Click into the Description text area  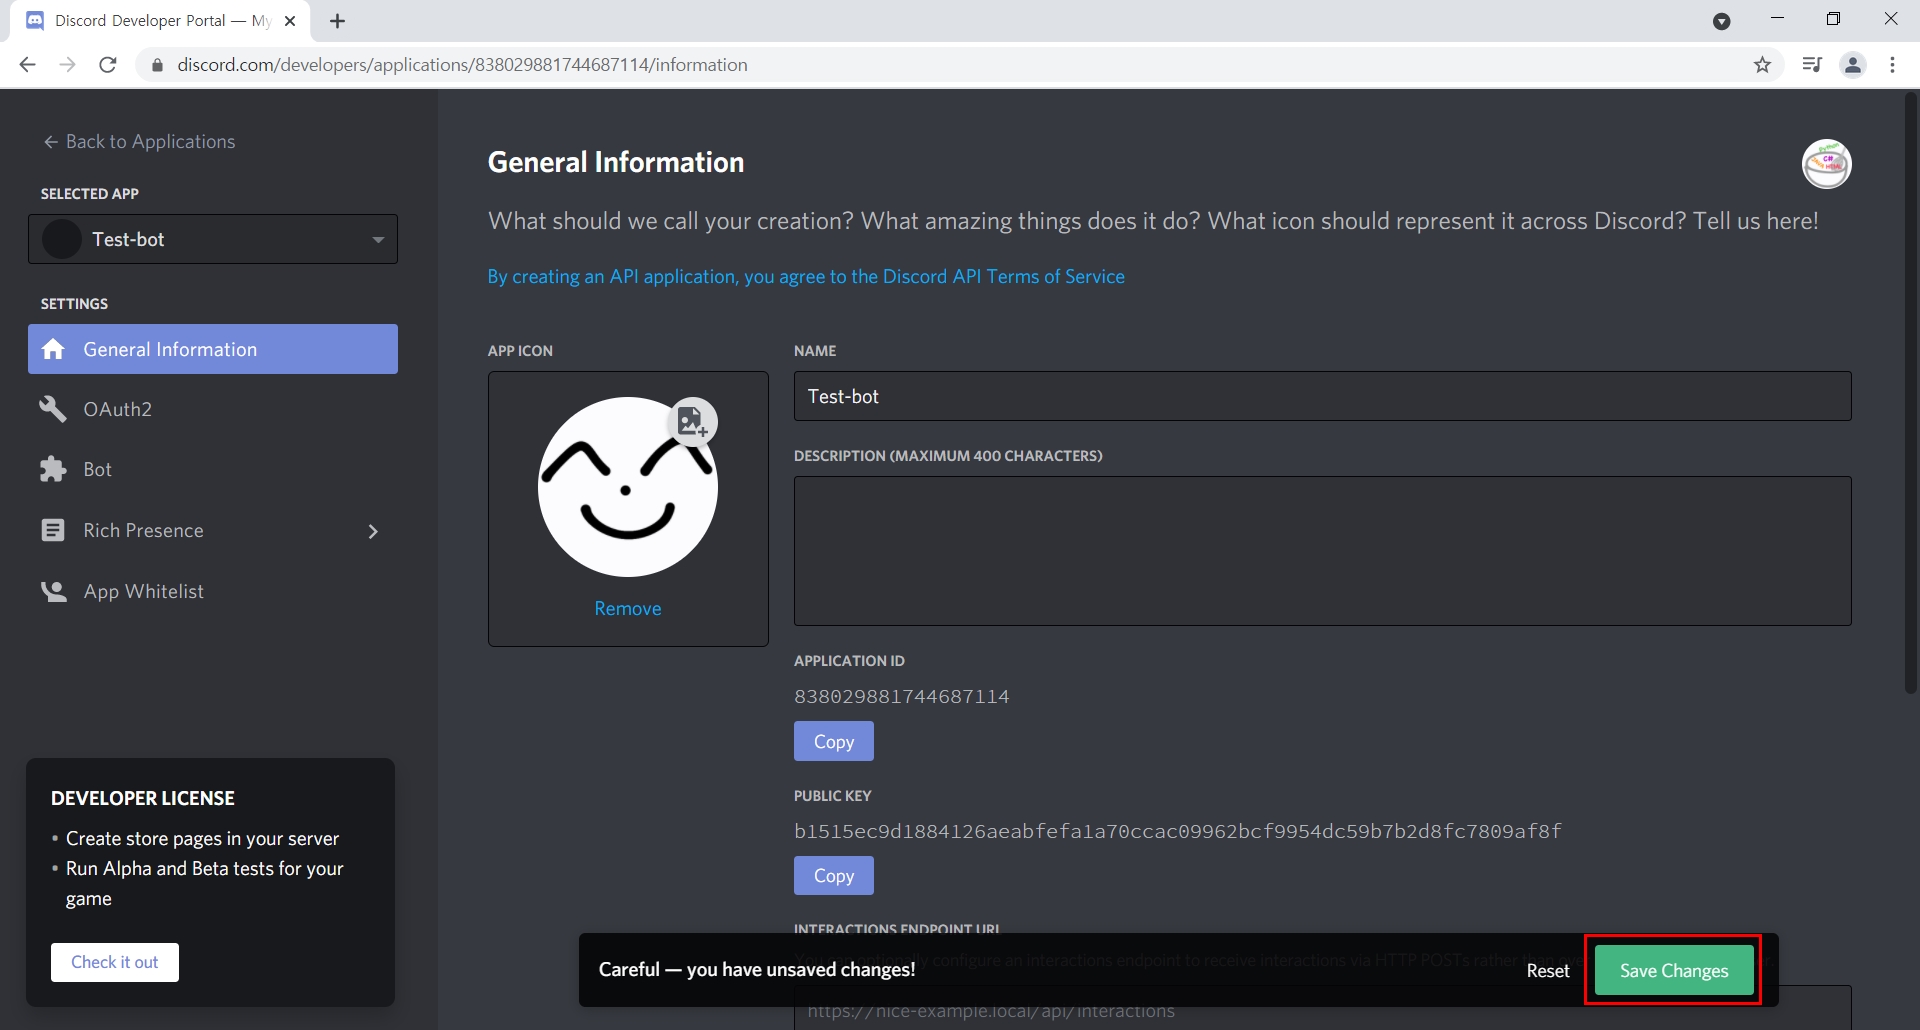(x=1322, y=551)
